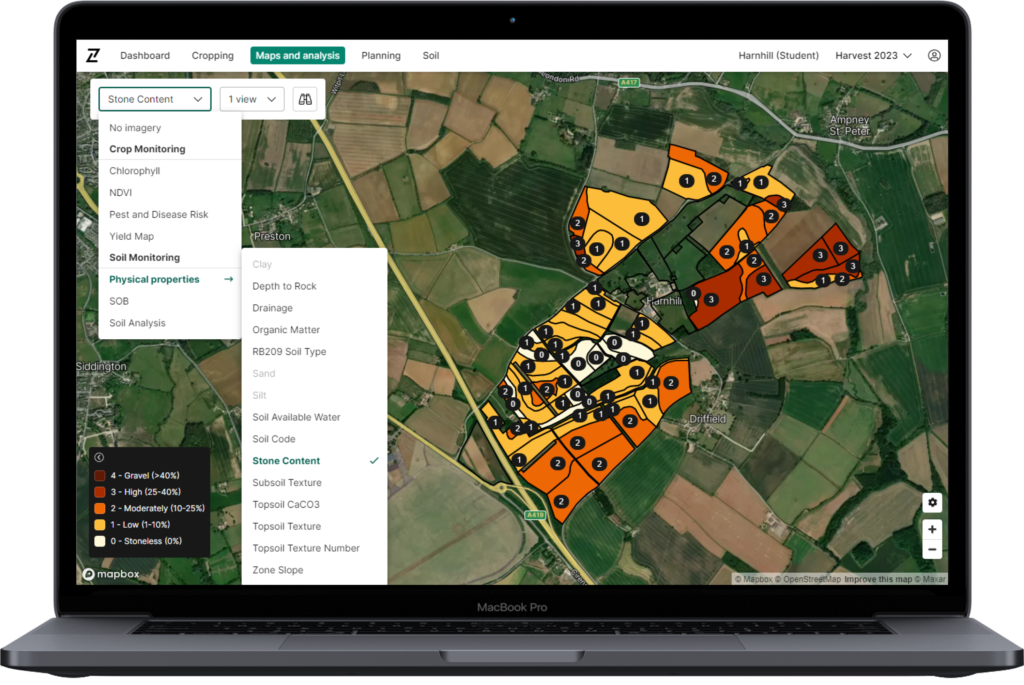The height and width of the screenshot is (685, 1024).
Task: Go to the Dashboard tab
Action: point(145,56)
